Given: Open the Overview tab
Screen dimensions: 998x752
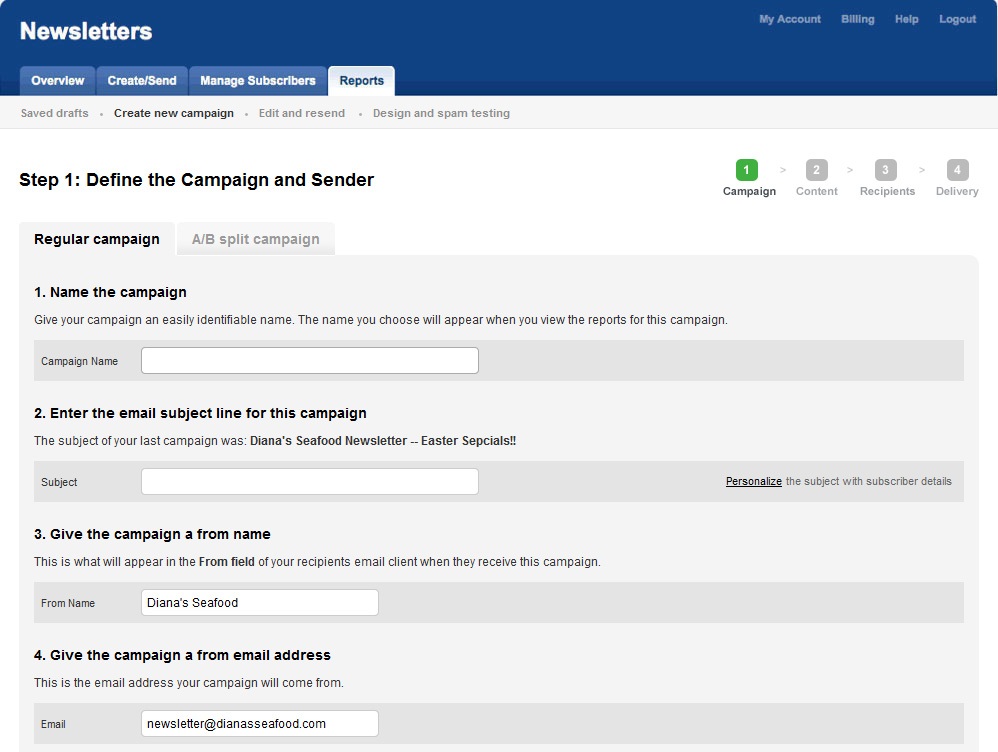Looking at the screenshot, I should point(57,81).
